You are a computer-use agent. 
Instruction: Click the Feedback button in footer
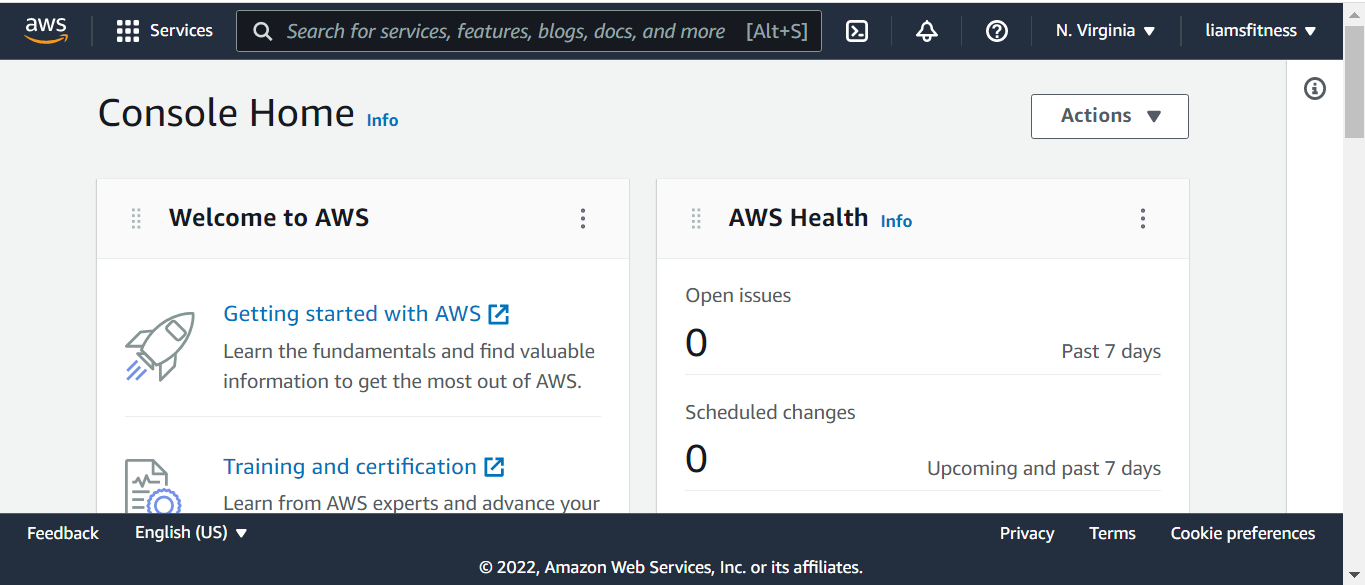(63, 533)
